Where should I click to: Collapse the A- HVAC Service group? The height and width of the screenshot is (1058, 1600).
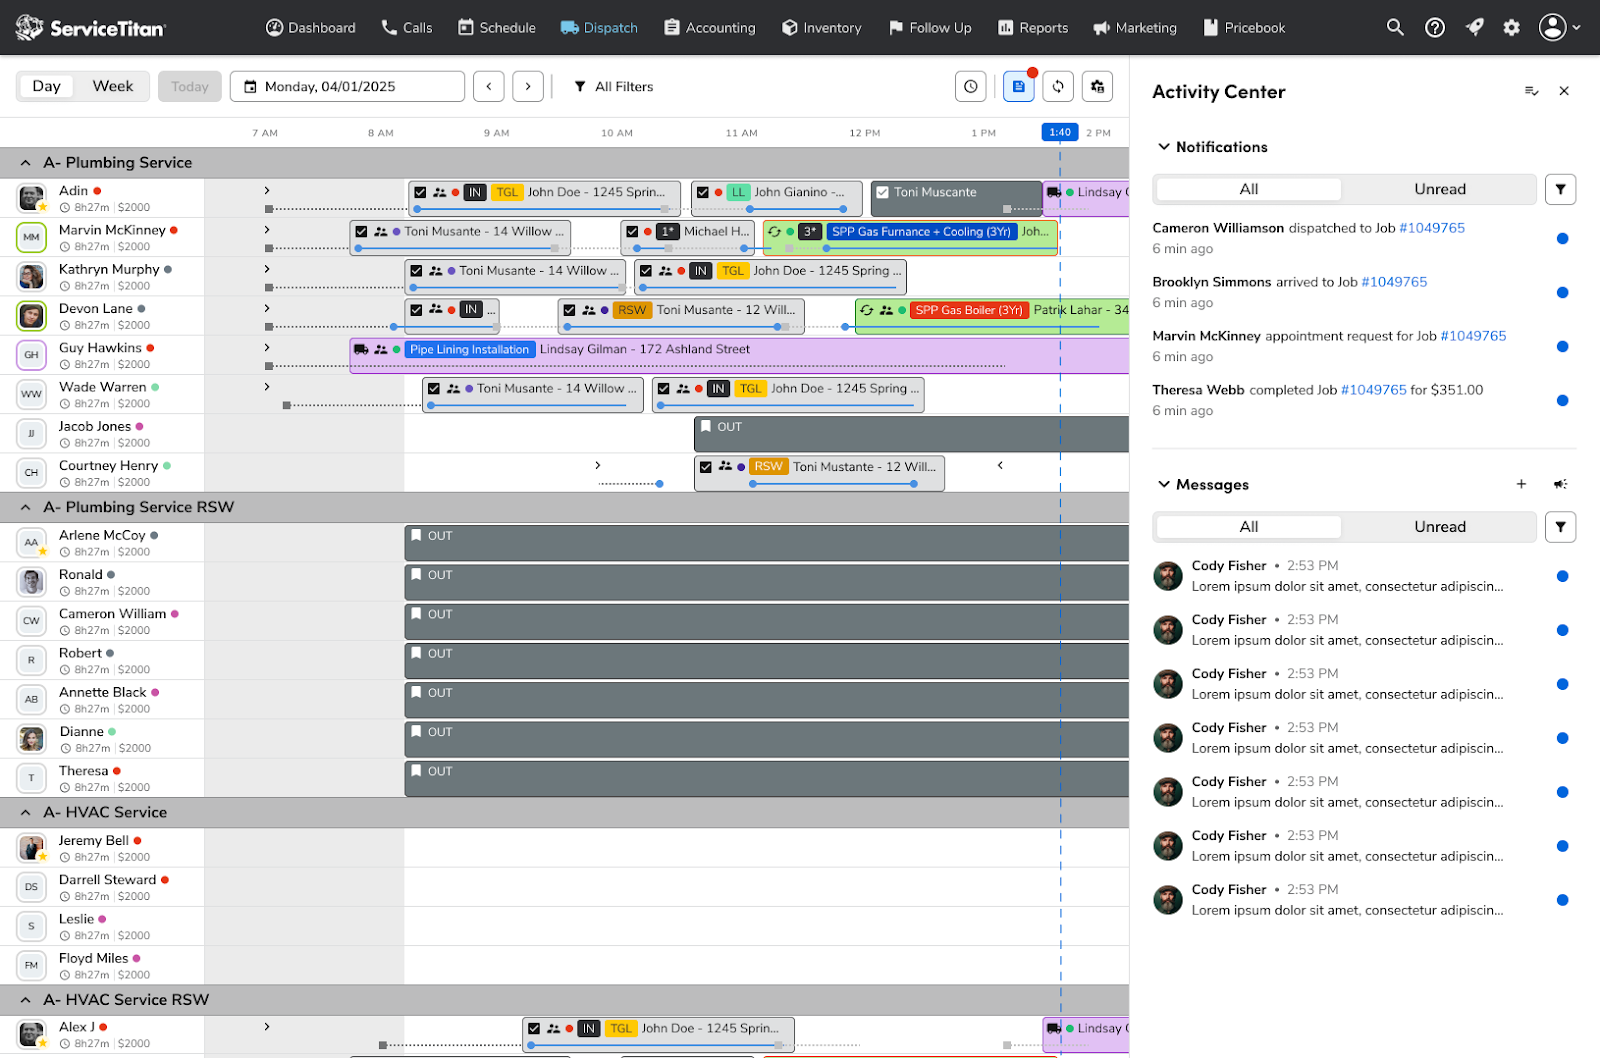pyautogui.click(x=25, y=813)
